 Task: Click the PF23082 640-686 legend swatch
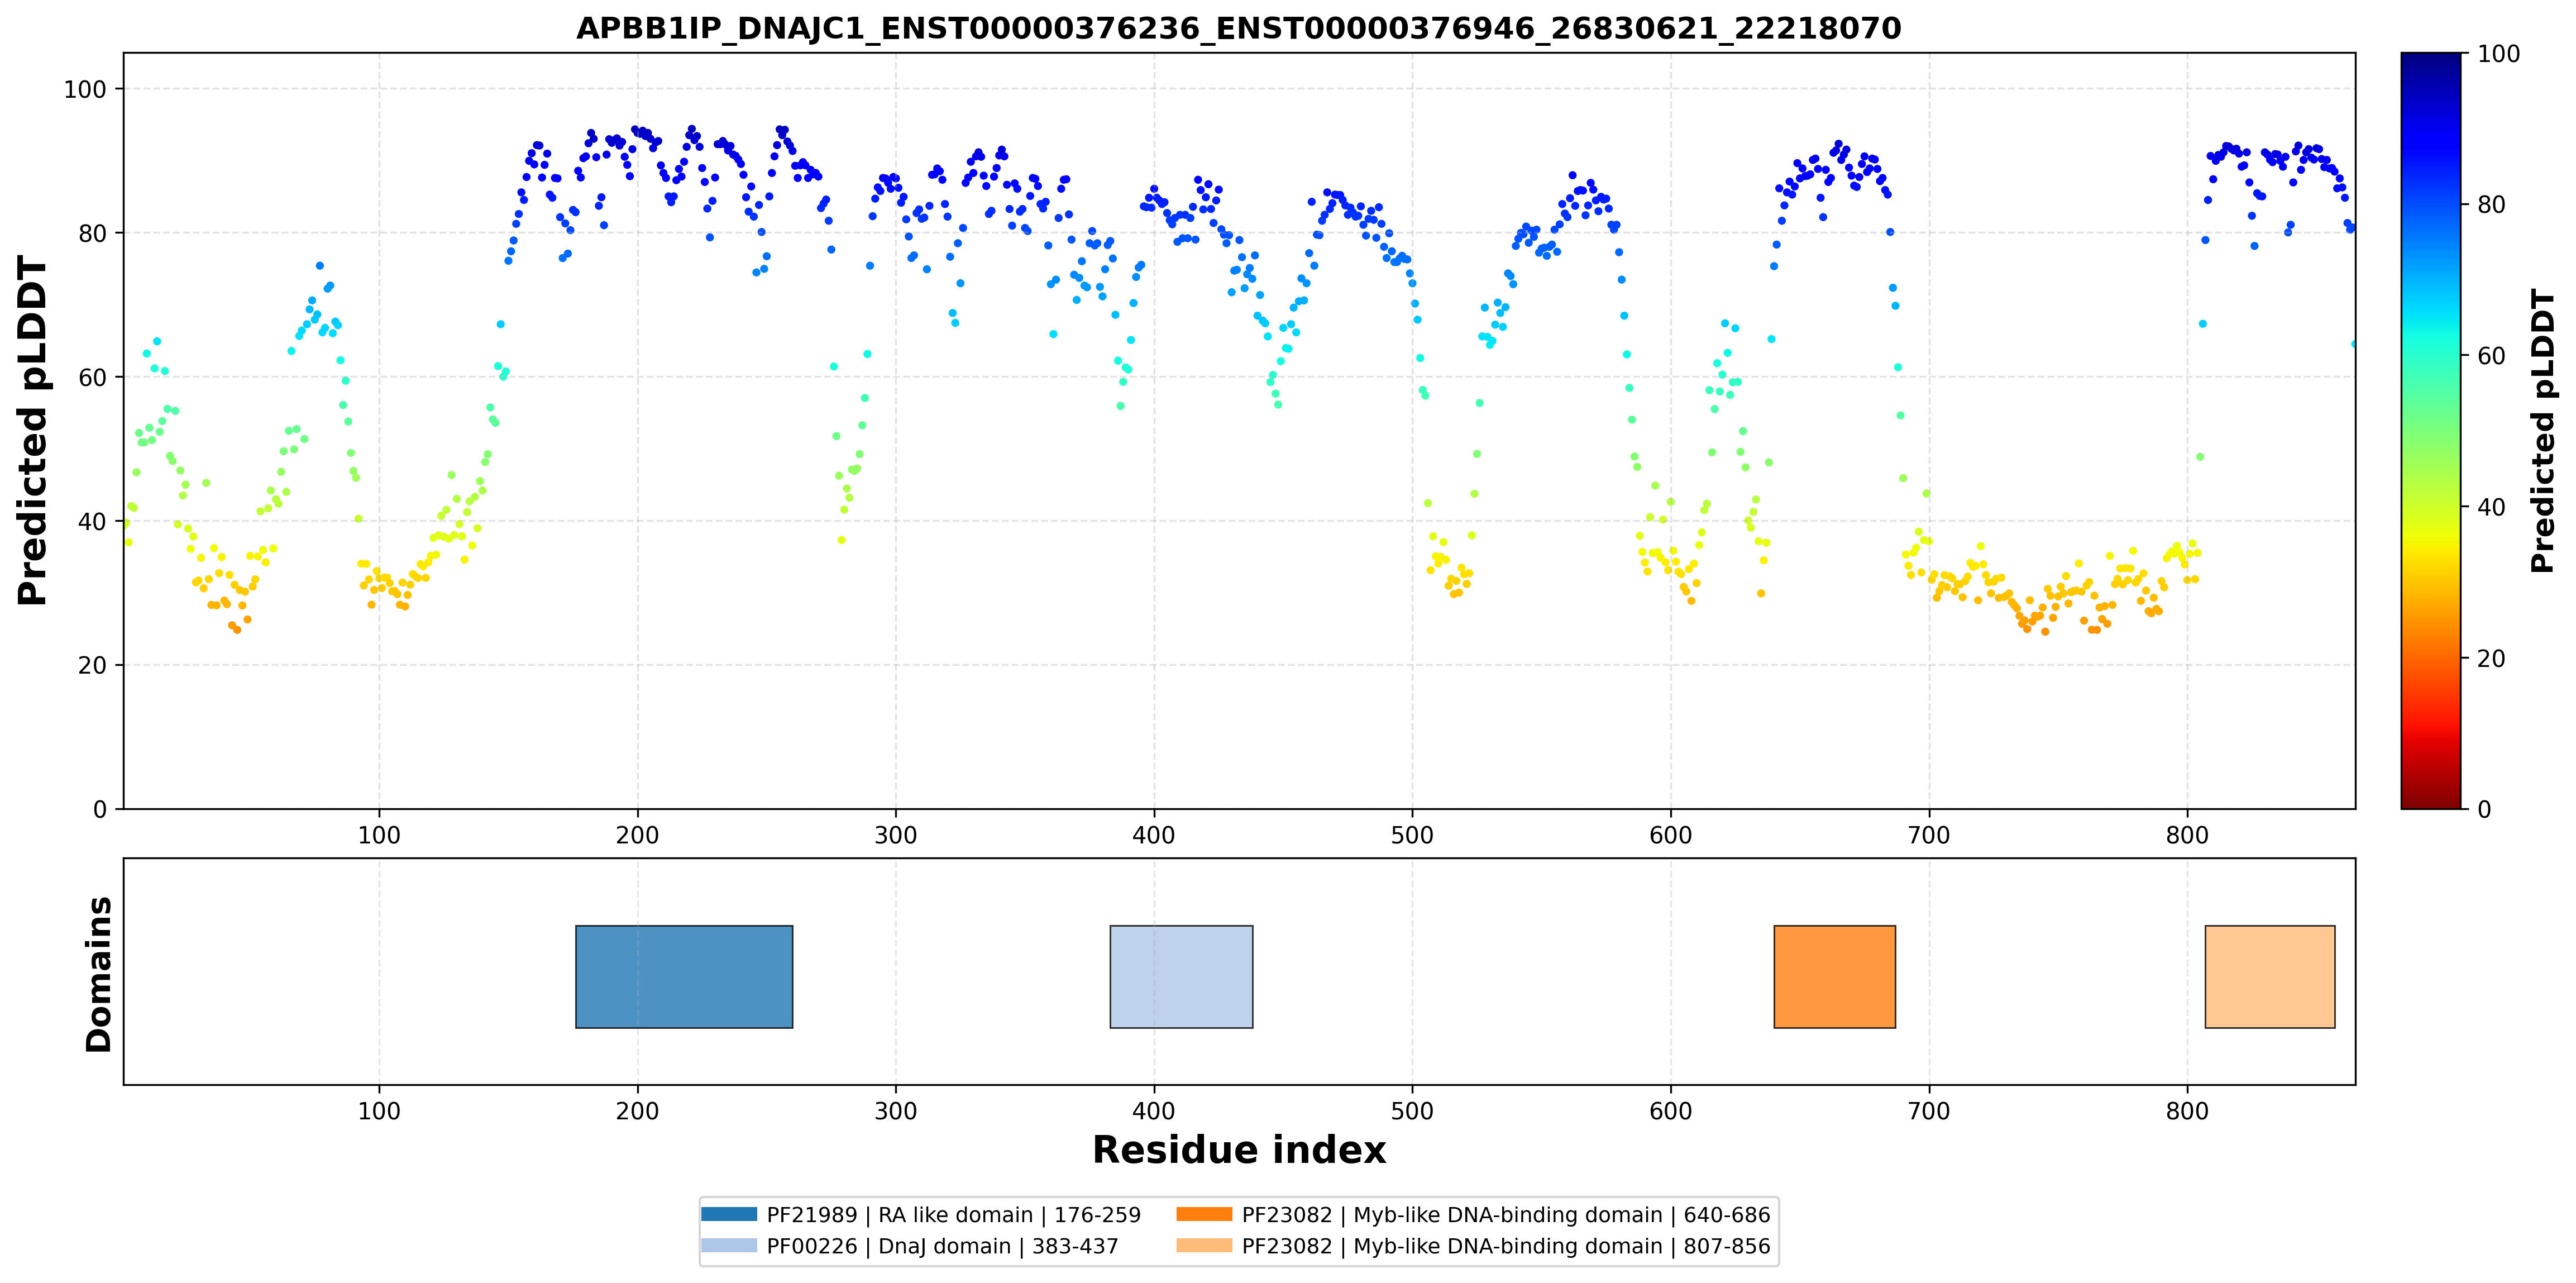(x=1204, y=1214)
